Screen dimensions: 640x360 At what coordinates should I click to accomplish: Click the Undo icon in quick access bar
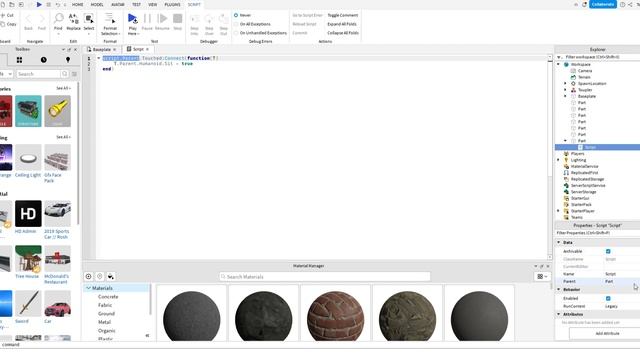click(x=58, y=4)
